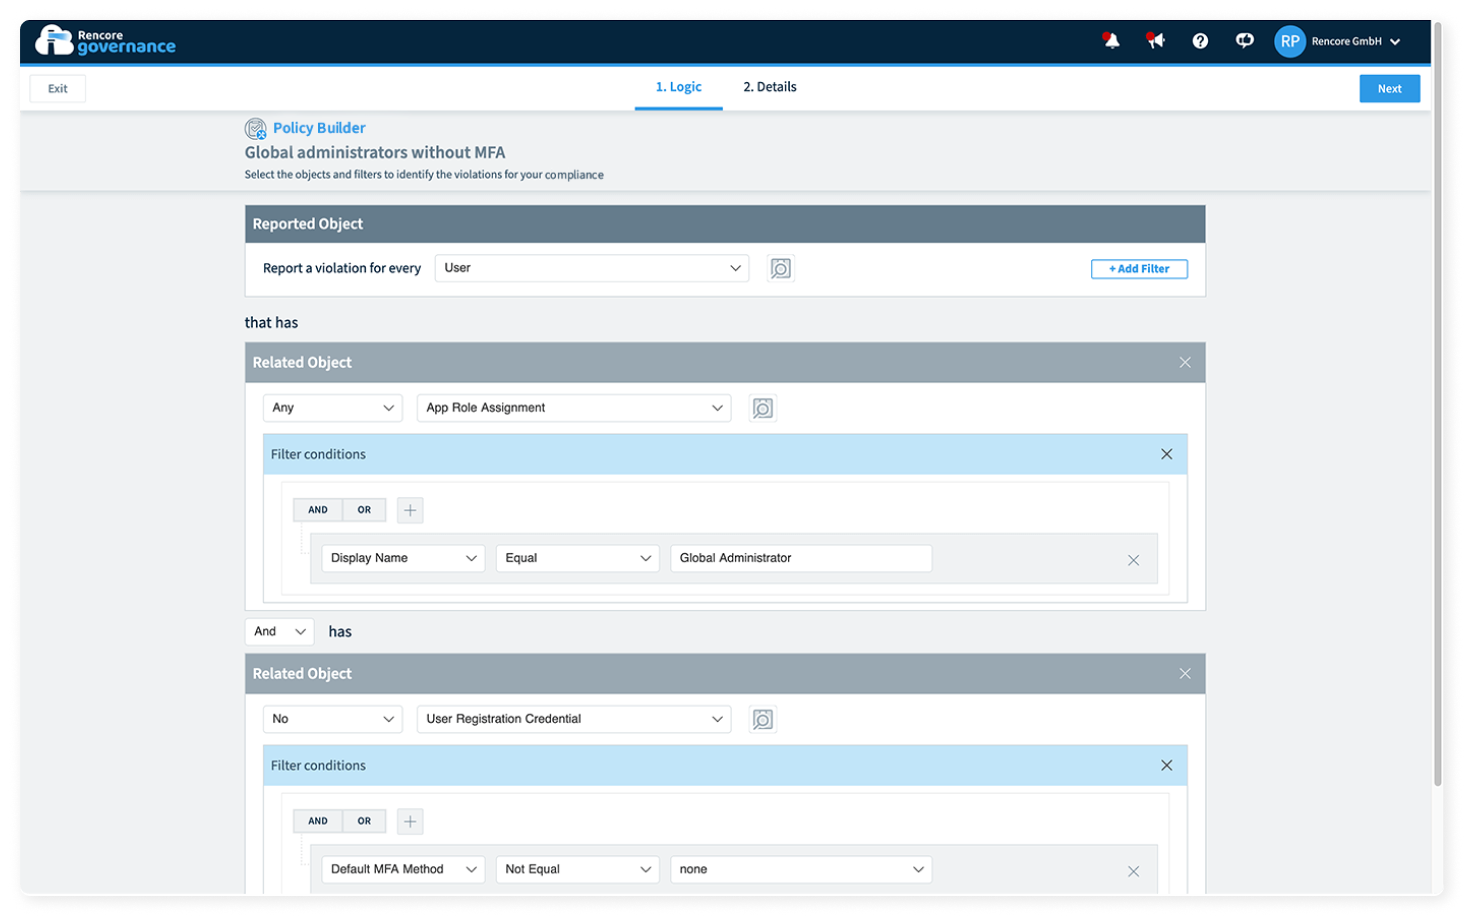Open the User reported object dropdown
1464x916 pixels.
pos(592,268)
